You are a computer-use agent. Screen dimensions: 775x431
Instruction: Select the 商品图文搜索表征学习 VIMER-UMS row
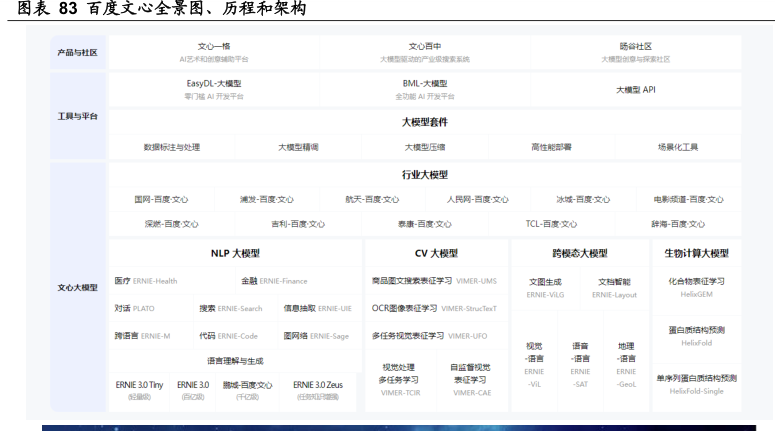pos(436,281)
